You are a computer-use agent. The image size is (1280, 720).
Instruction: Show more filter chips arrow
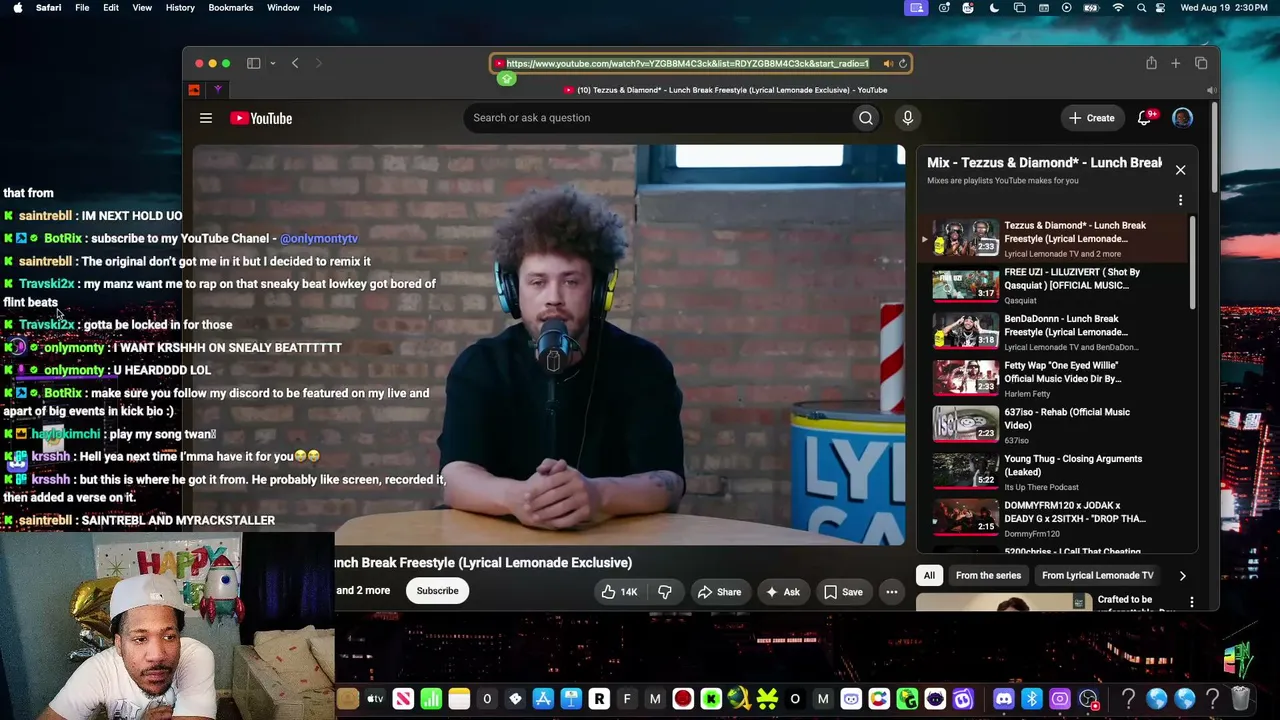pyautogui.click(x=1182, y=575)
